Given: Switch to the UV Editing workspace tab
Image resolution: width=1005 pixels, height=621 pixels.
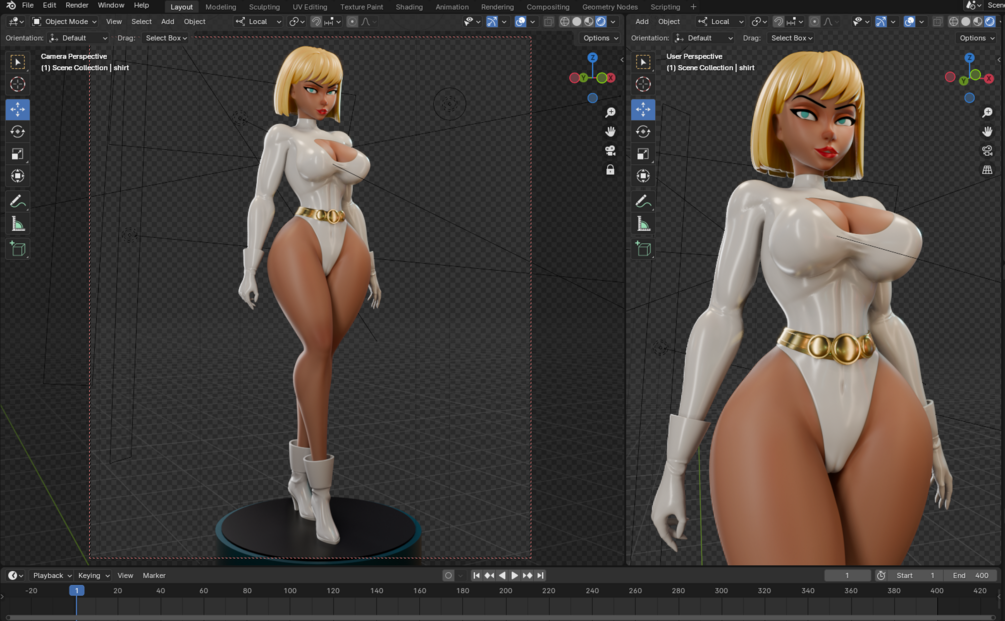Looking at the screenshot, I should (x=310, y=7).
